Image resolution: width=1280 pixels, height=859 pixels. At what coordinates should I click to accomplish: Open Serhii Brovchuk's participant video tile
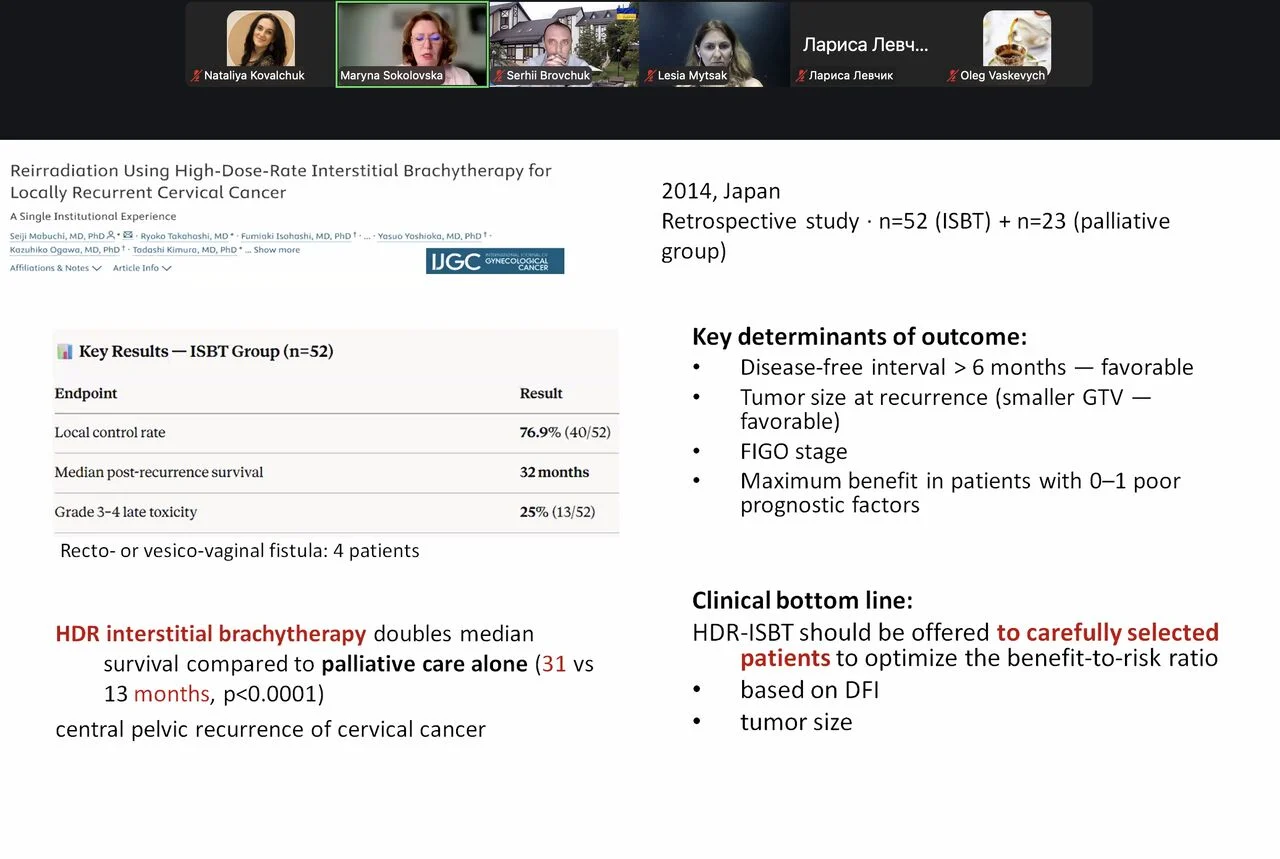coord(564,44)
